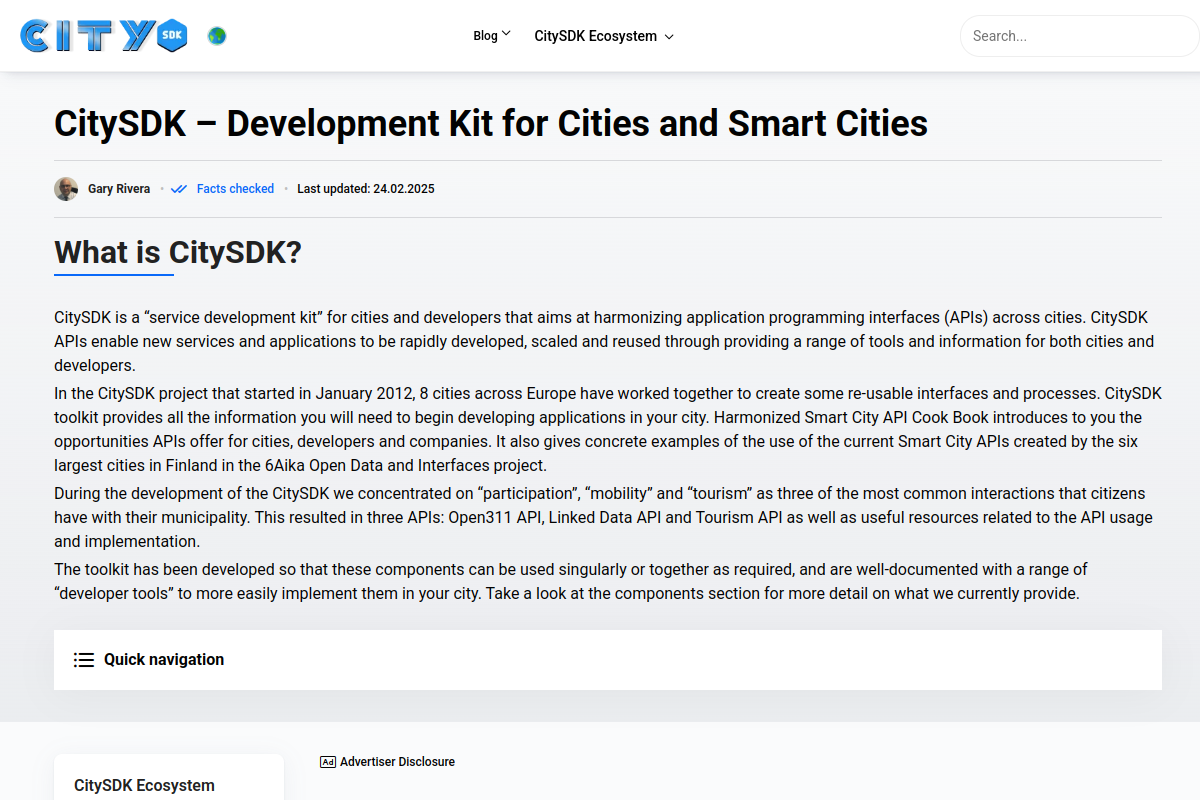Click the double checkmark icon
1200x800 pixels.
179,189
